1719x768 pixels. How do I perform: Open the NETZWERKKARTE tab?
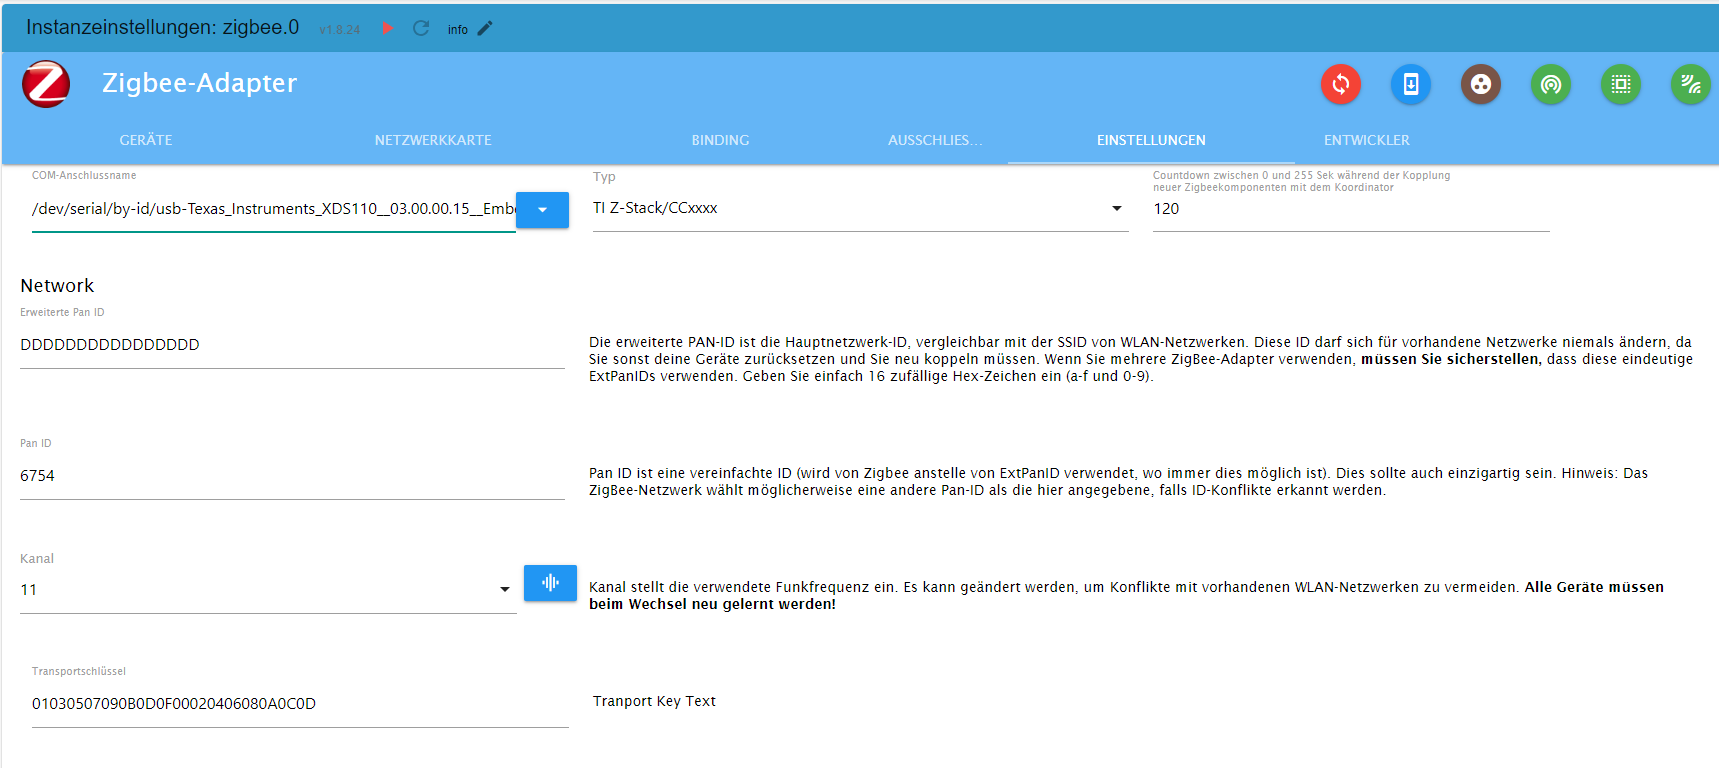point(433,140)
